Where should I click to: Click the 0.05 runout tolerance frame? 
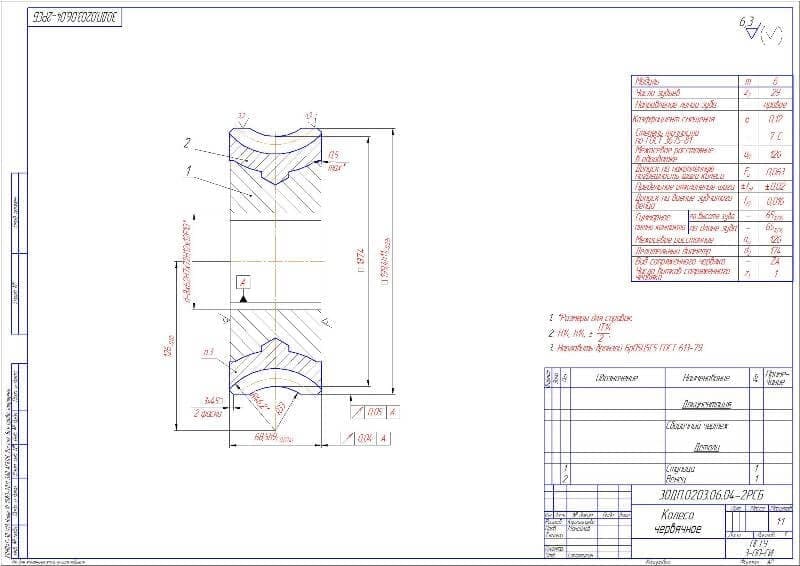pos(375,412)
